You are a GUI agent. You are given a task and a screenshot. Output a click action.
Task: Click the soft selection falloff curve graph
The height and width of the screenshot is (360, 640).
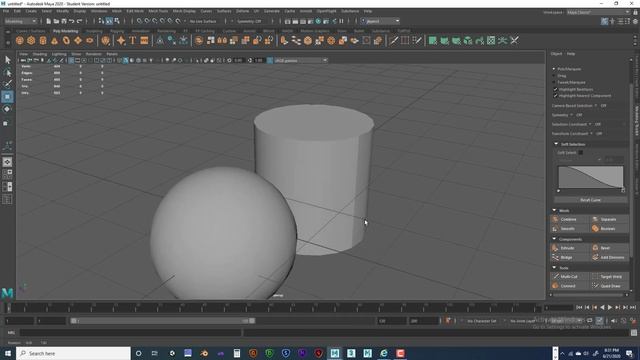coord(591,177)
